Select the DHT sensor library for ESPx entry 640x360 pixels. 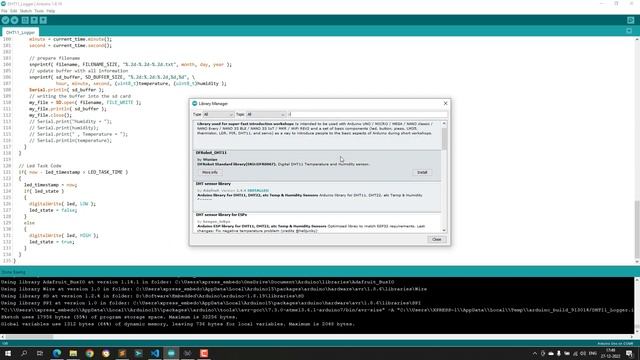coord(317,222)
